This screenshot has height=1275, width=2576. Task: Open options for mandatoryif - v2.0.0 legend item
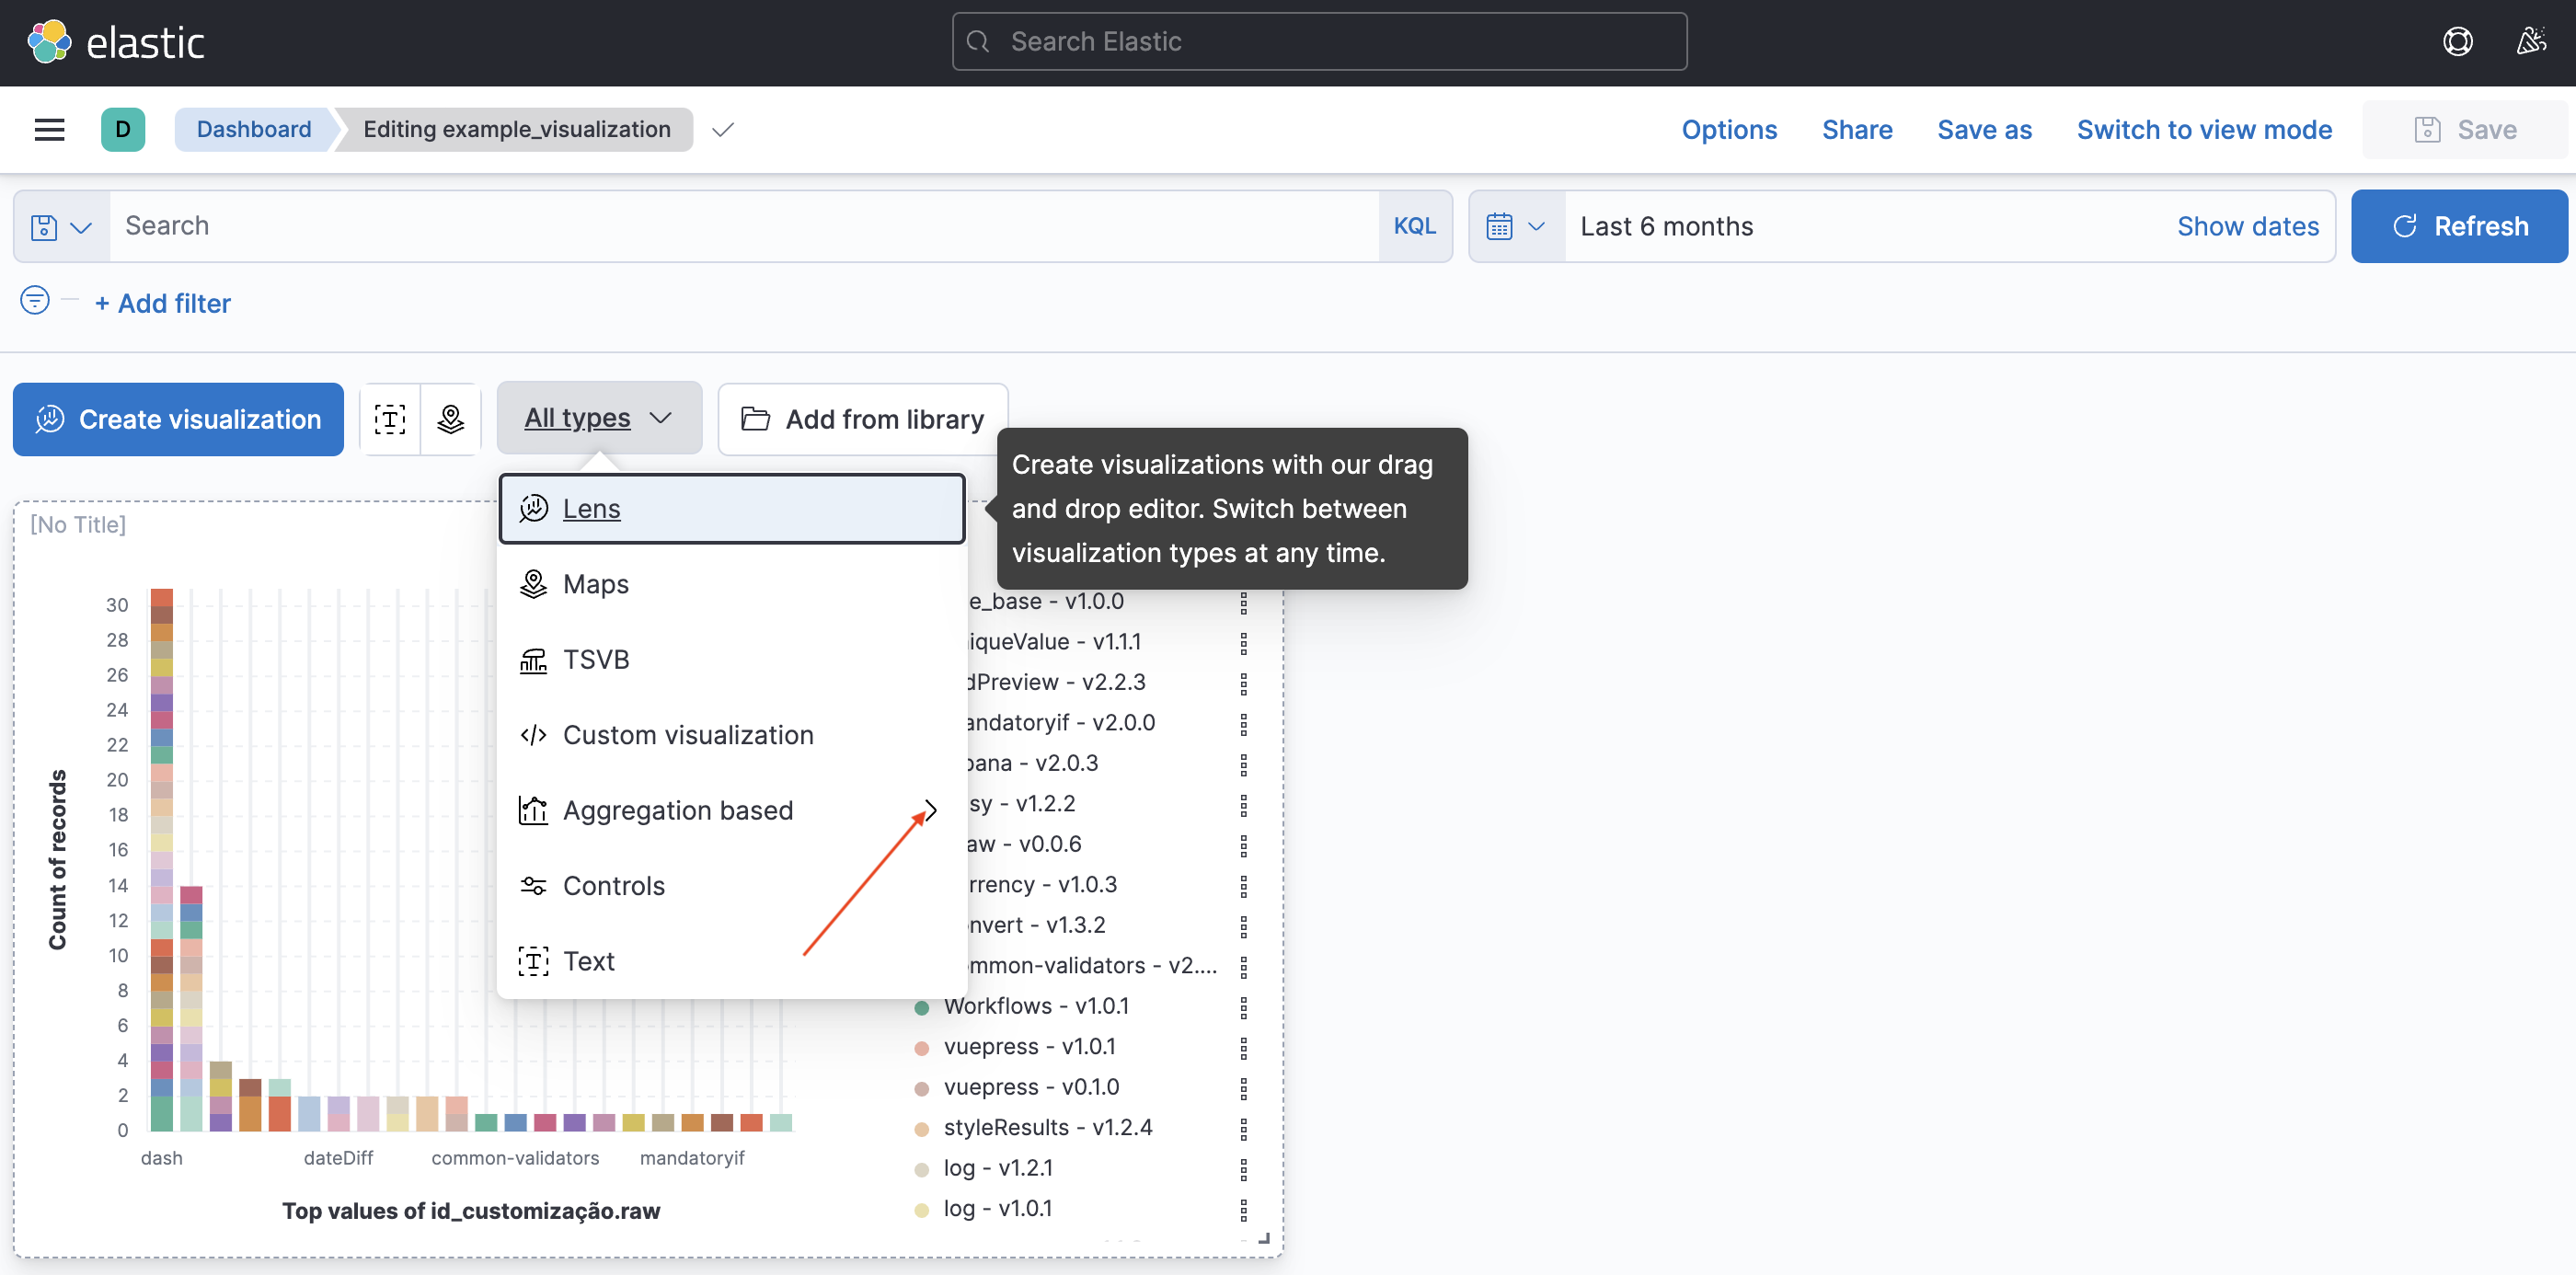click(1244, 723)
